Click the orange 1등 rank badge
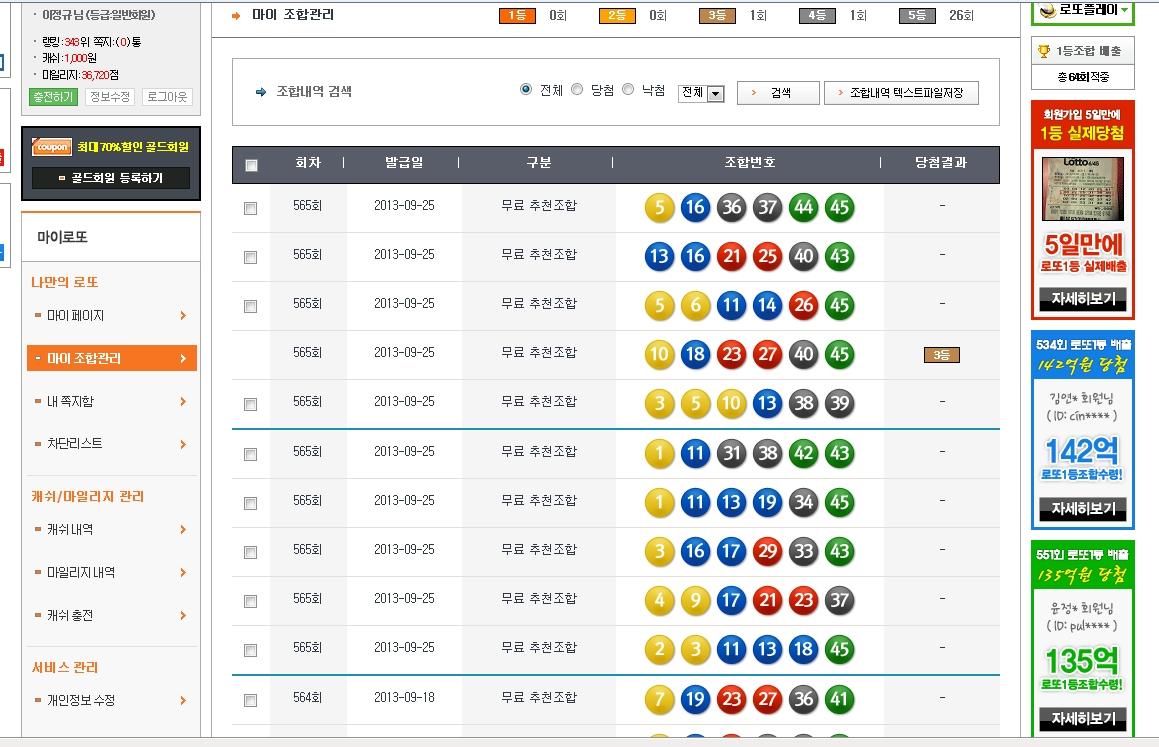This screenshot has width=1159, height=747. (x=516, y=15)
